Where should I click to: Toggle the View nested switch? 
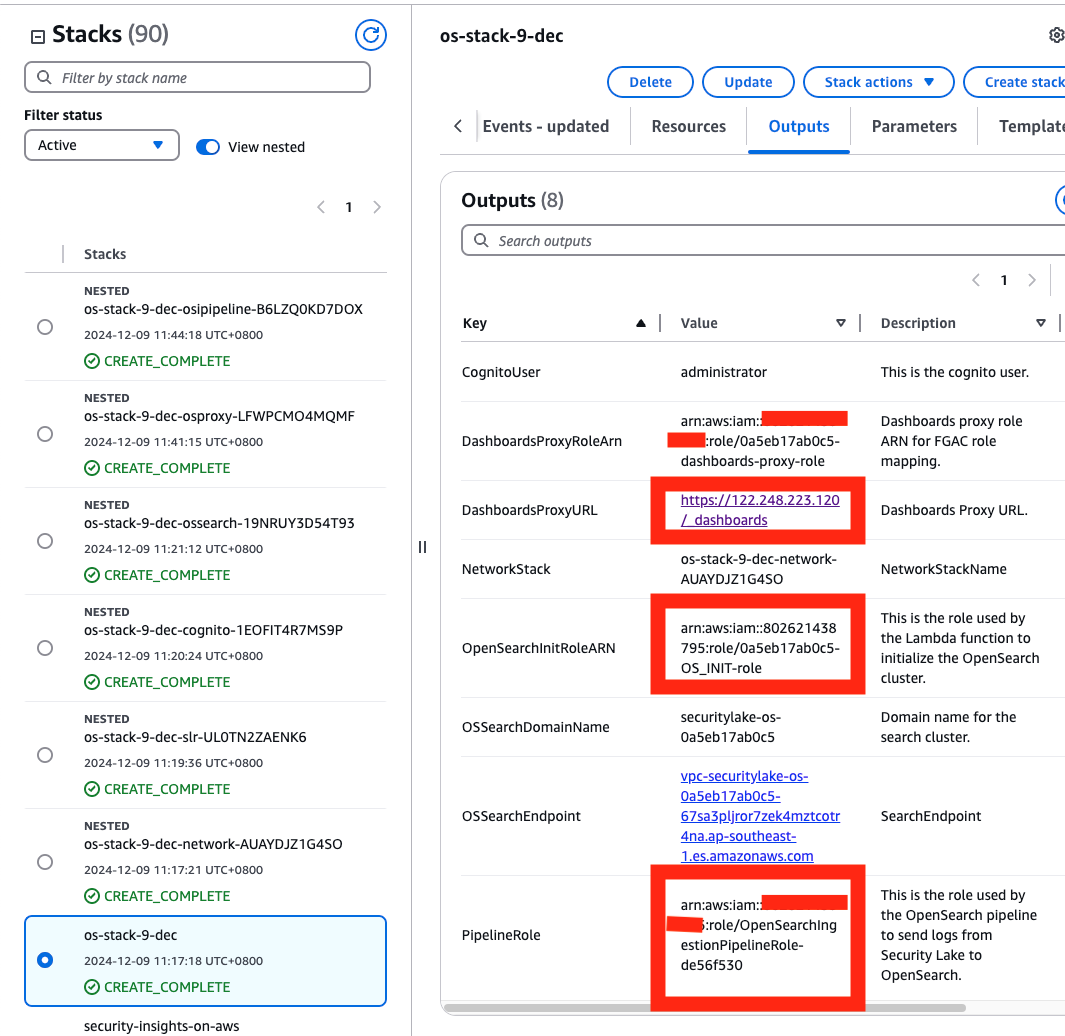coord(208,147)
